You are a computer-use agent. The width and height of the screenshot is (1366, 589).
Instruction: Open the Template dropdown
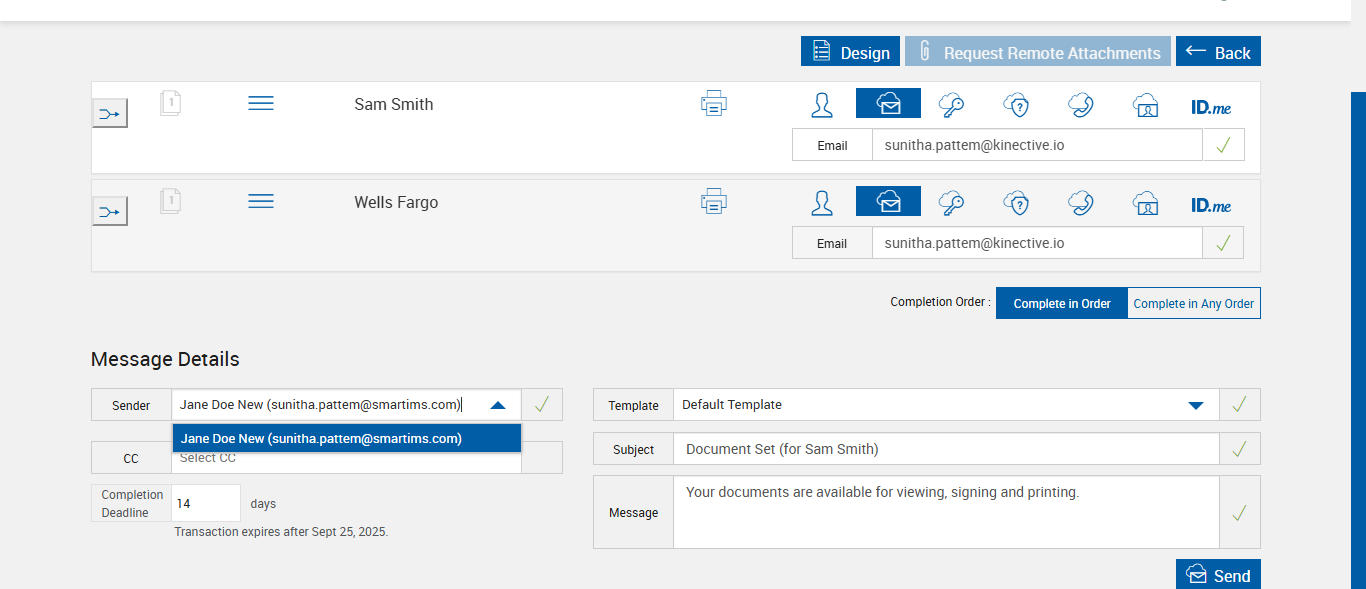(1195, 405)
